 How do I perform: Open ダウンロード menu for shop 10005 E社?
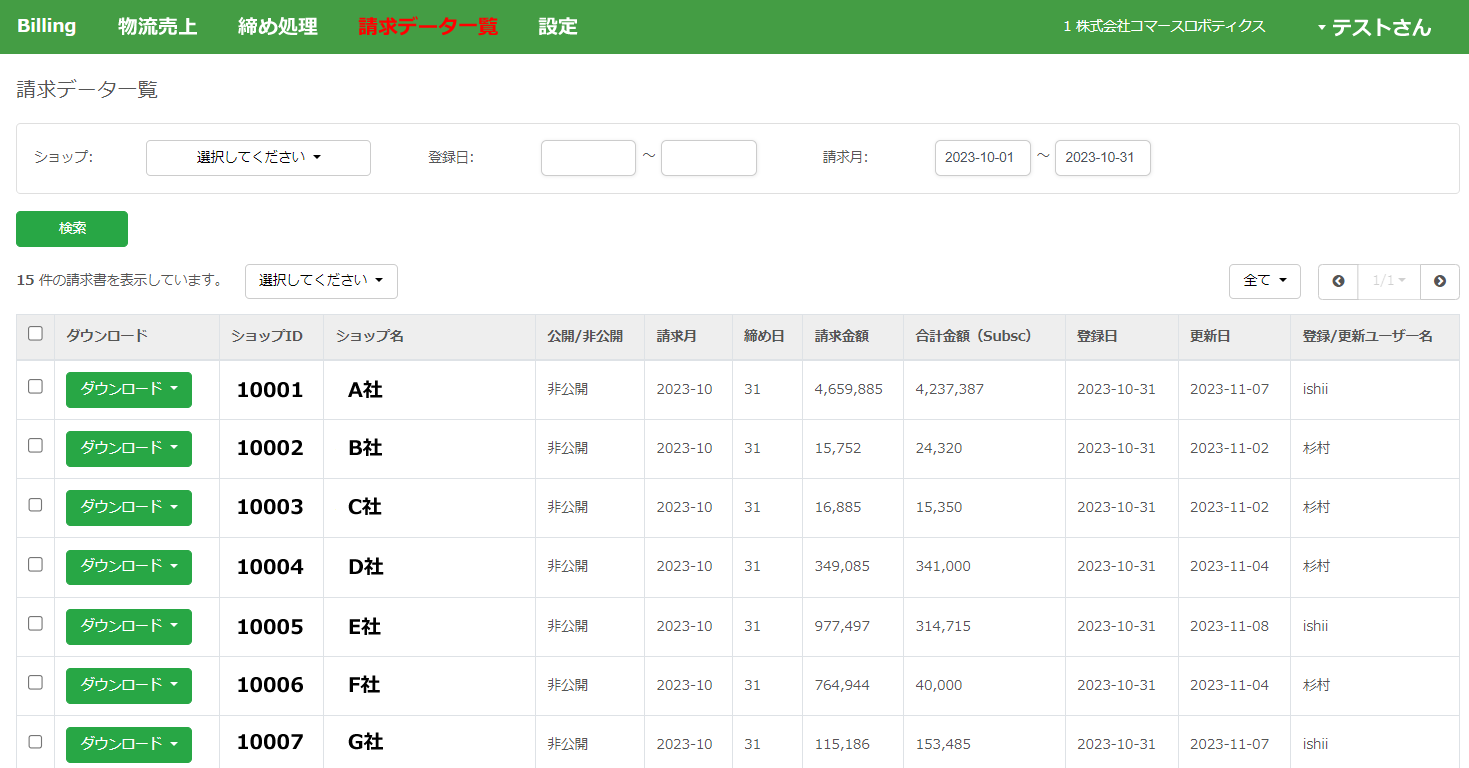pyautogui.click(x=128, y=626)
